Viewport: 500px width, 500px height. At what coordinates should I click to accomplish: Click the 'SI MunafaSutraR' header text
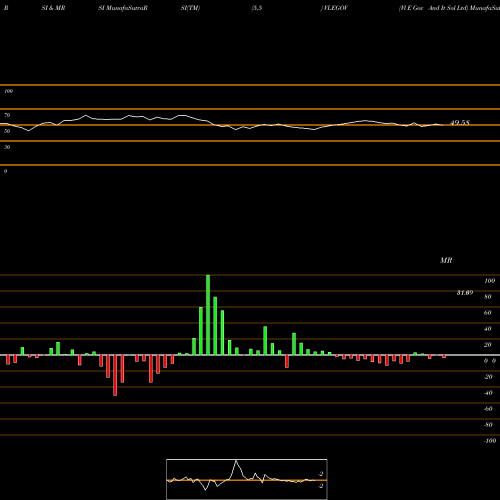pos(123,8)
